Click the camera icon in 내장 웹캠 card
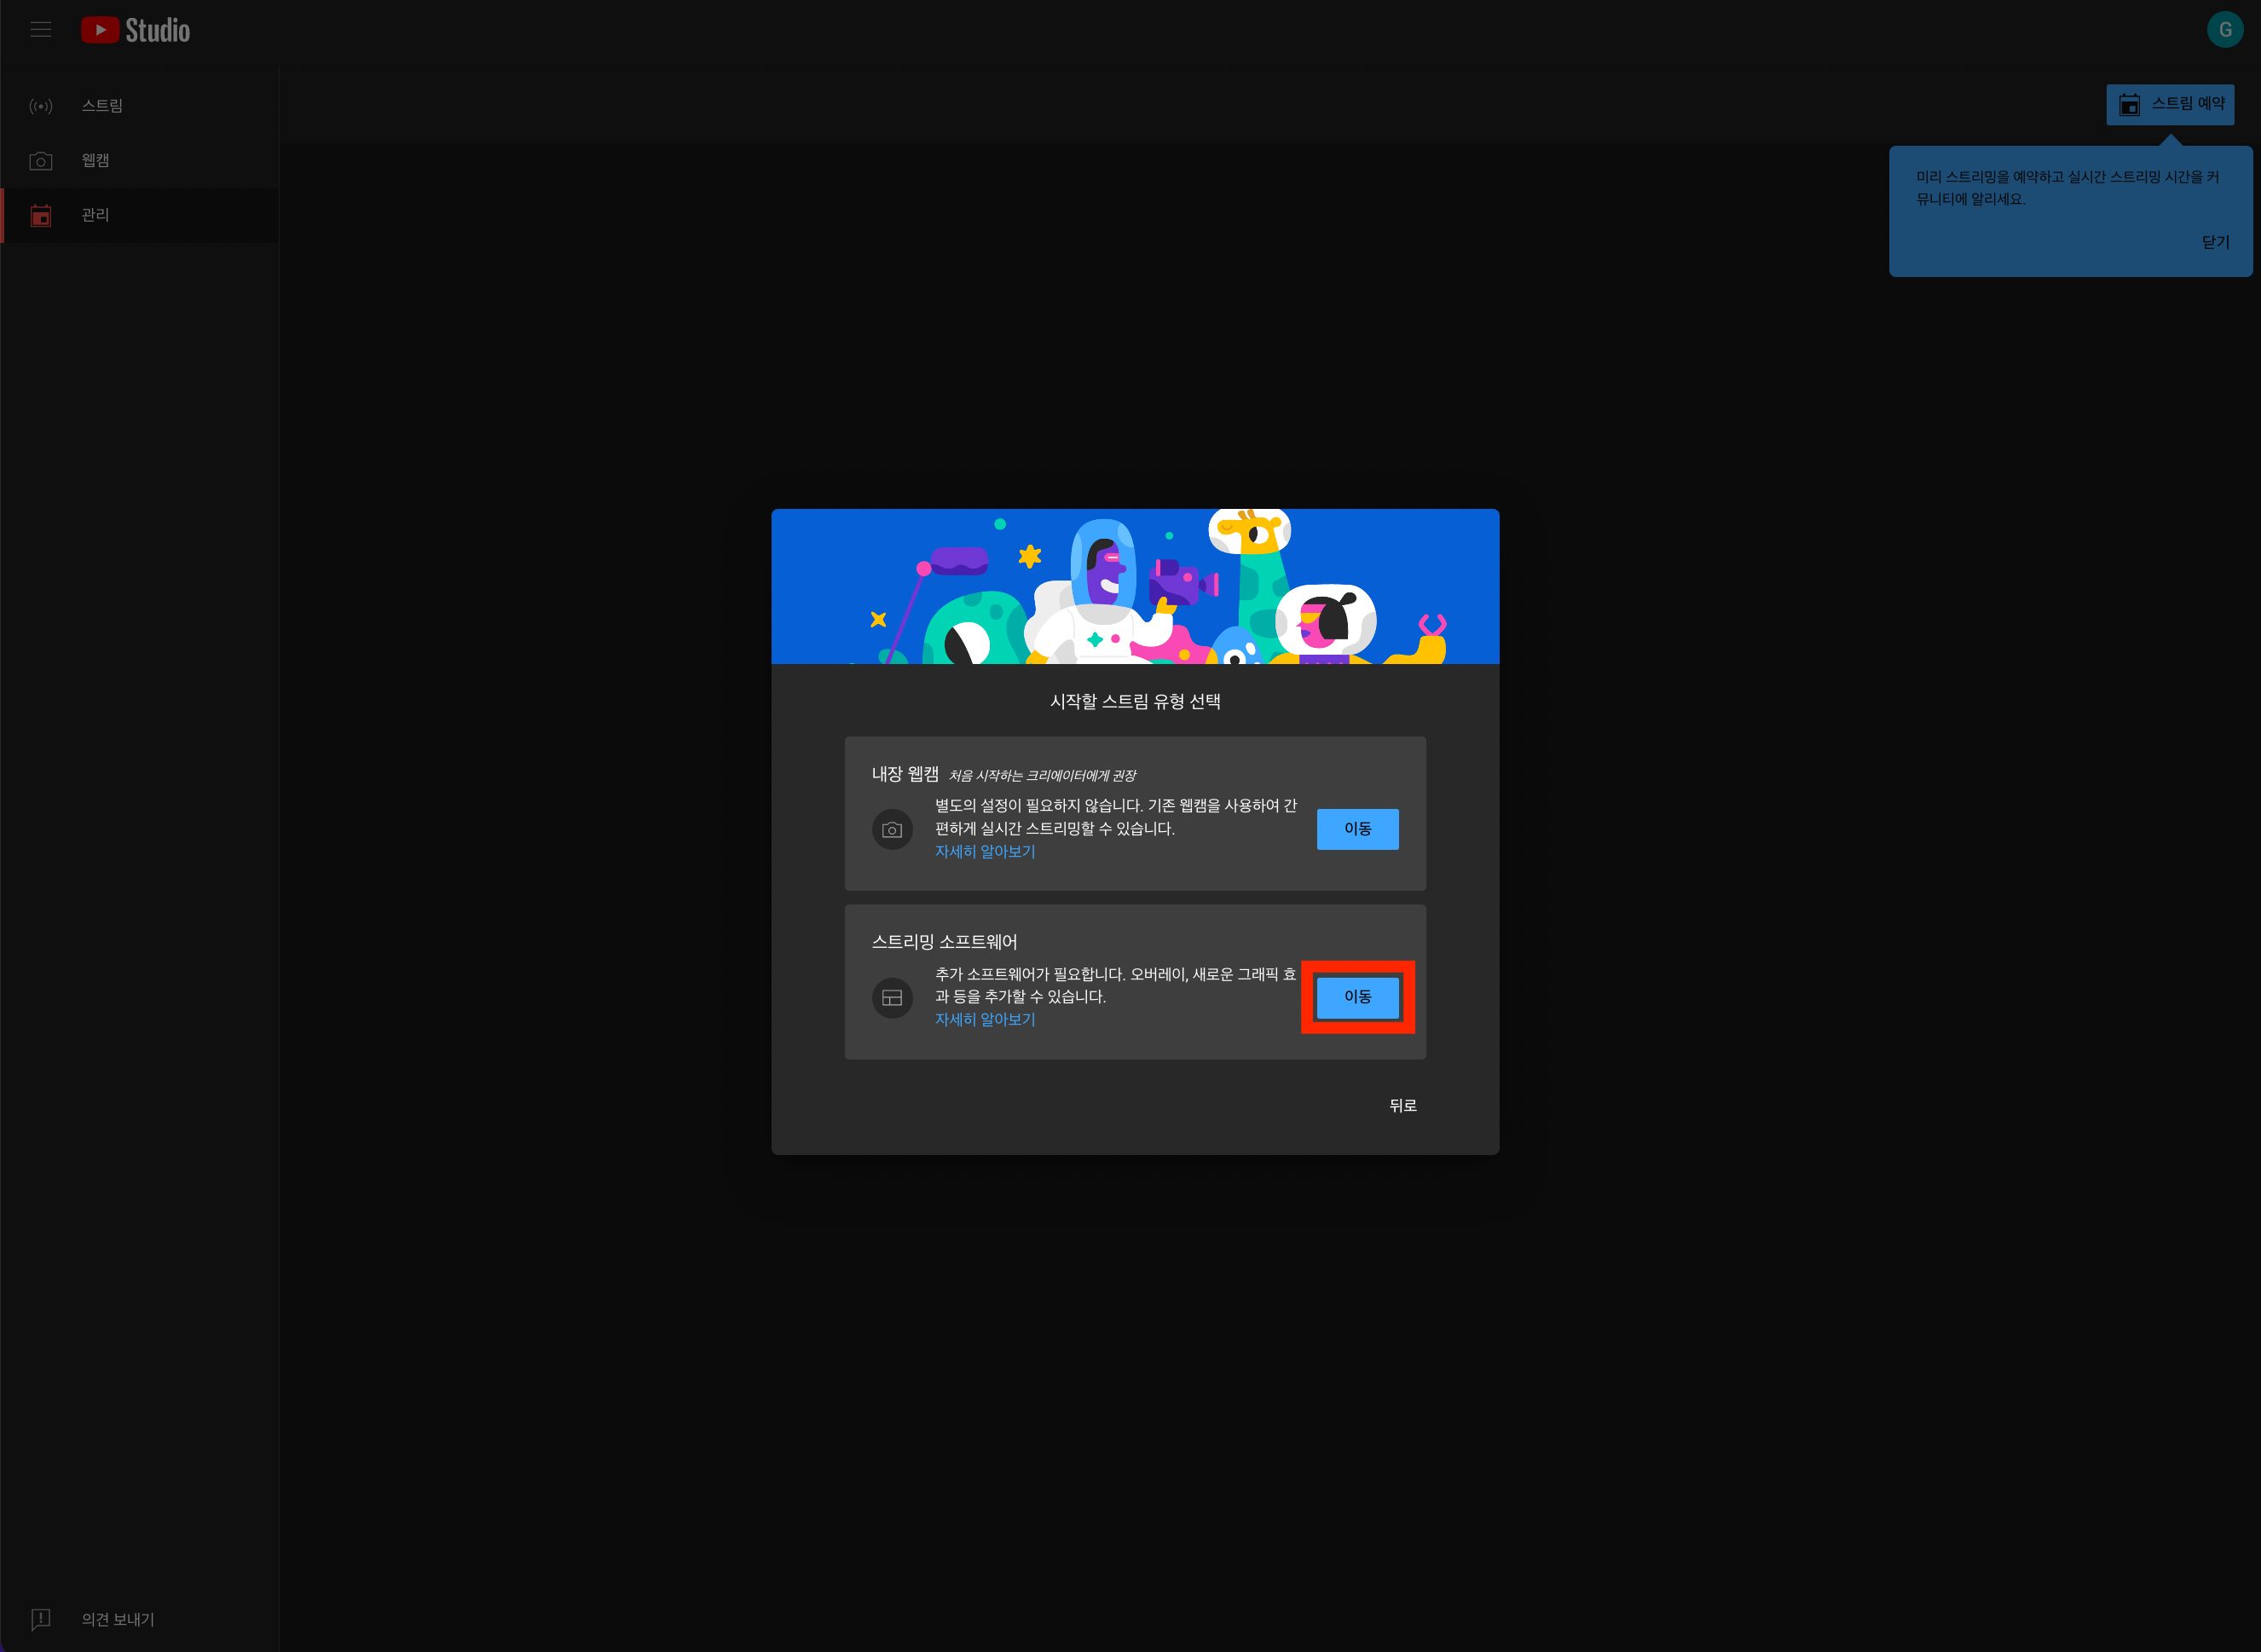 892,830
